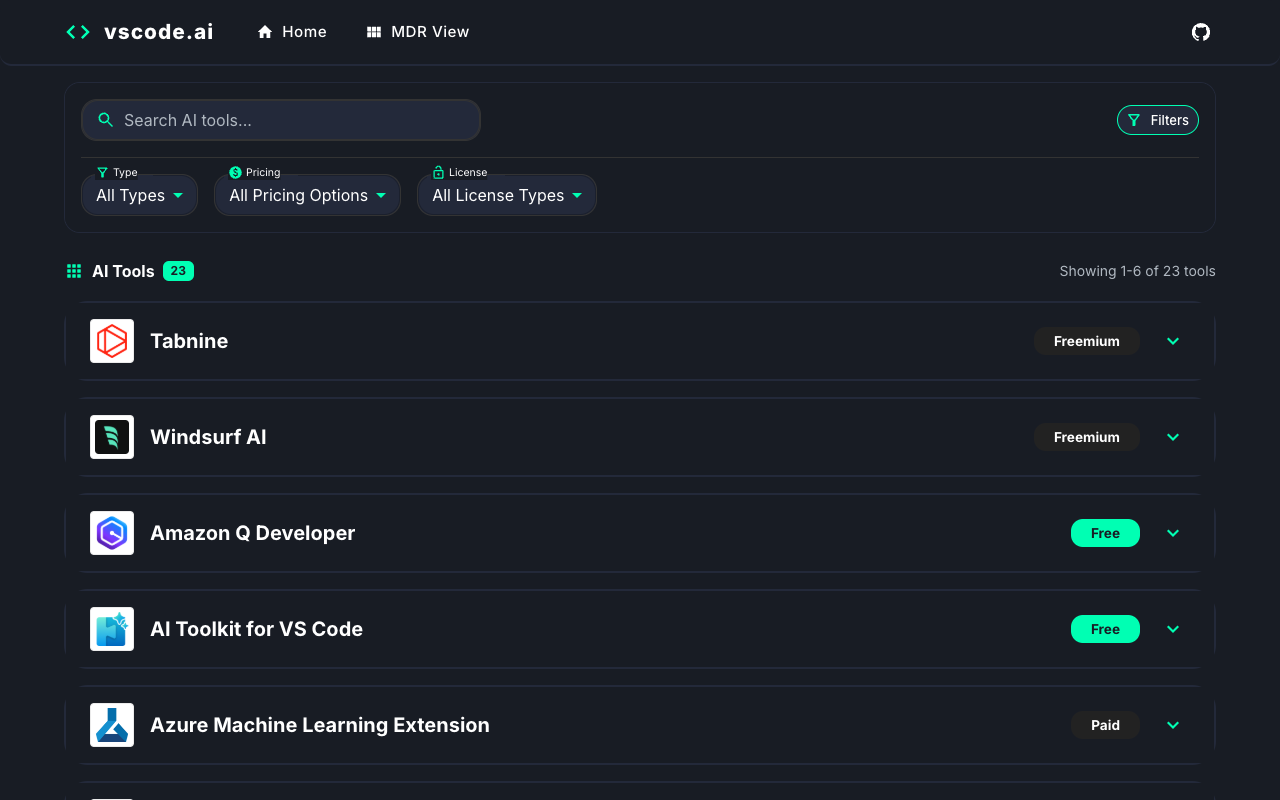Image resolution: width=1280 pixels, height=800 pixels.
Task: Expand the Tabnine row chevron
Action: (x=1173, y=341)
